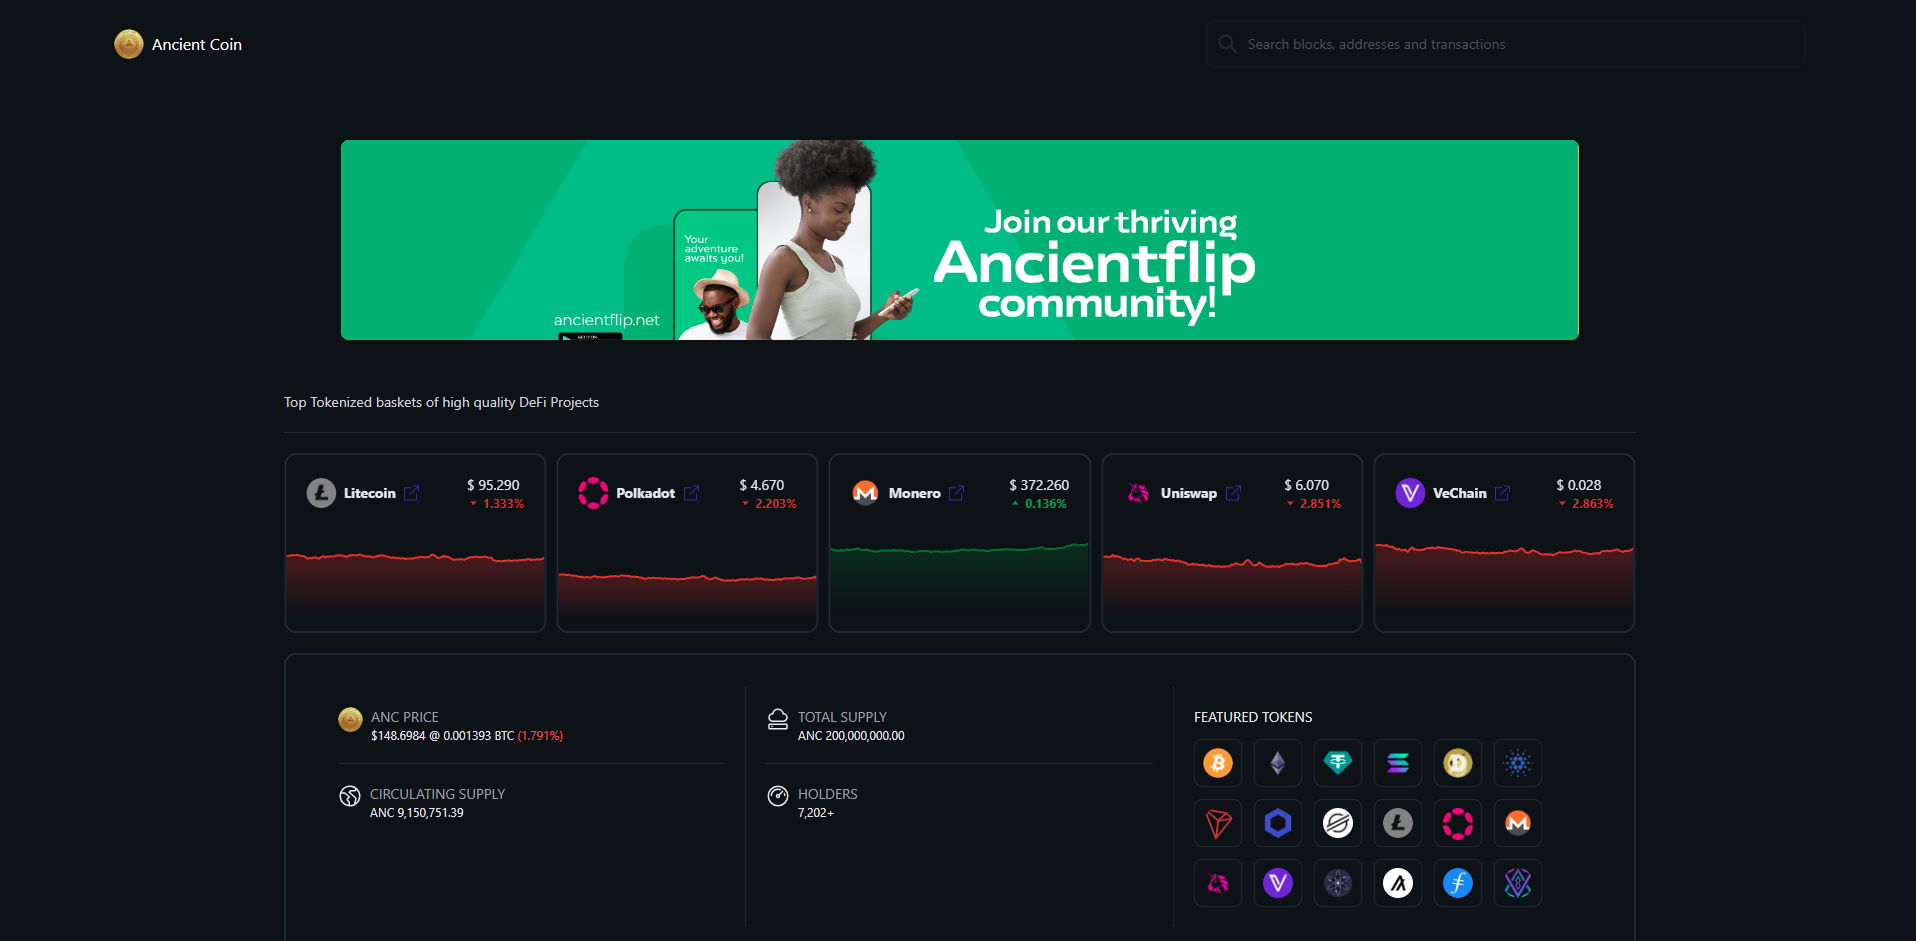1916x941 pixels.
Task: Click the gold coin icon beside ANC PRICE
Action: click(x=350, y=720)
